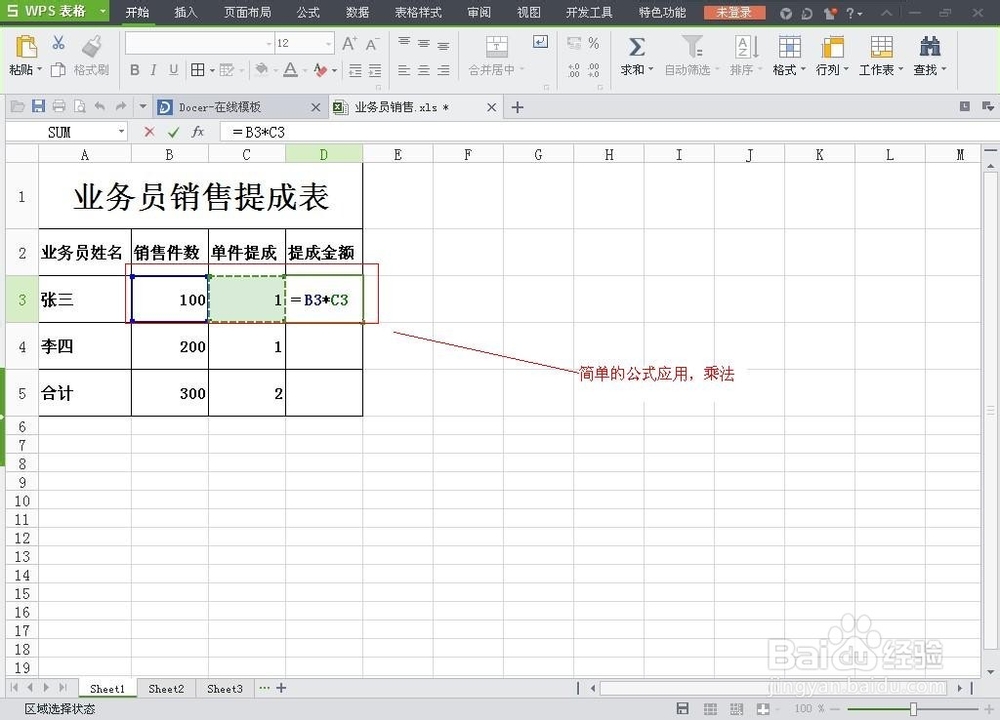Image resolution: width=1000 pixels, height=720 pixels.
Task: Expand the name box dropdown showing SUM
Action: coord(121,132)
